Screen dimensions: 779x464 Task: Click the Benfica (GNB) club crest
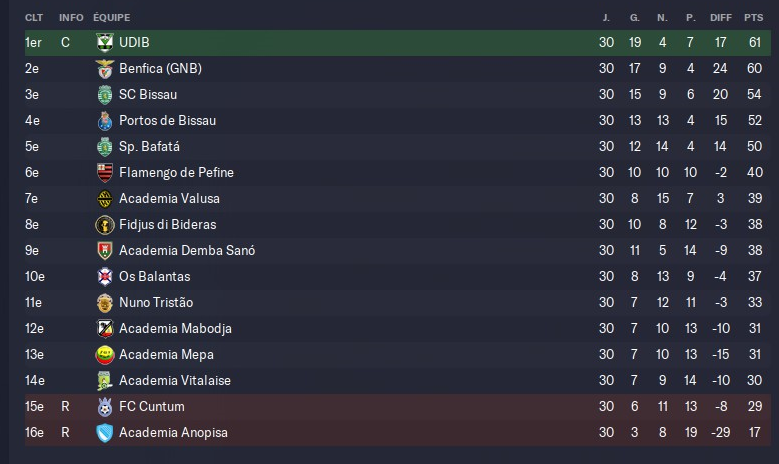tap(105, 68)
